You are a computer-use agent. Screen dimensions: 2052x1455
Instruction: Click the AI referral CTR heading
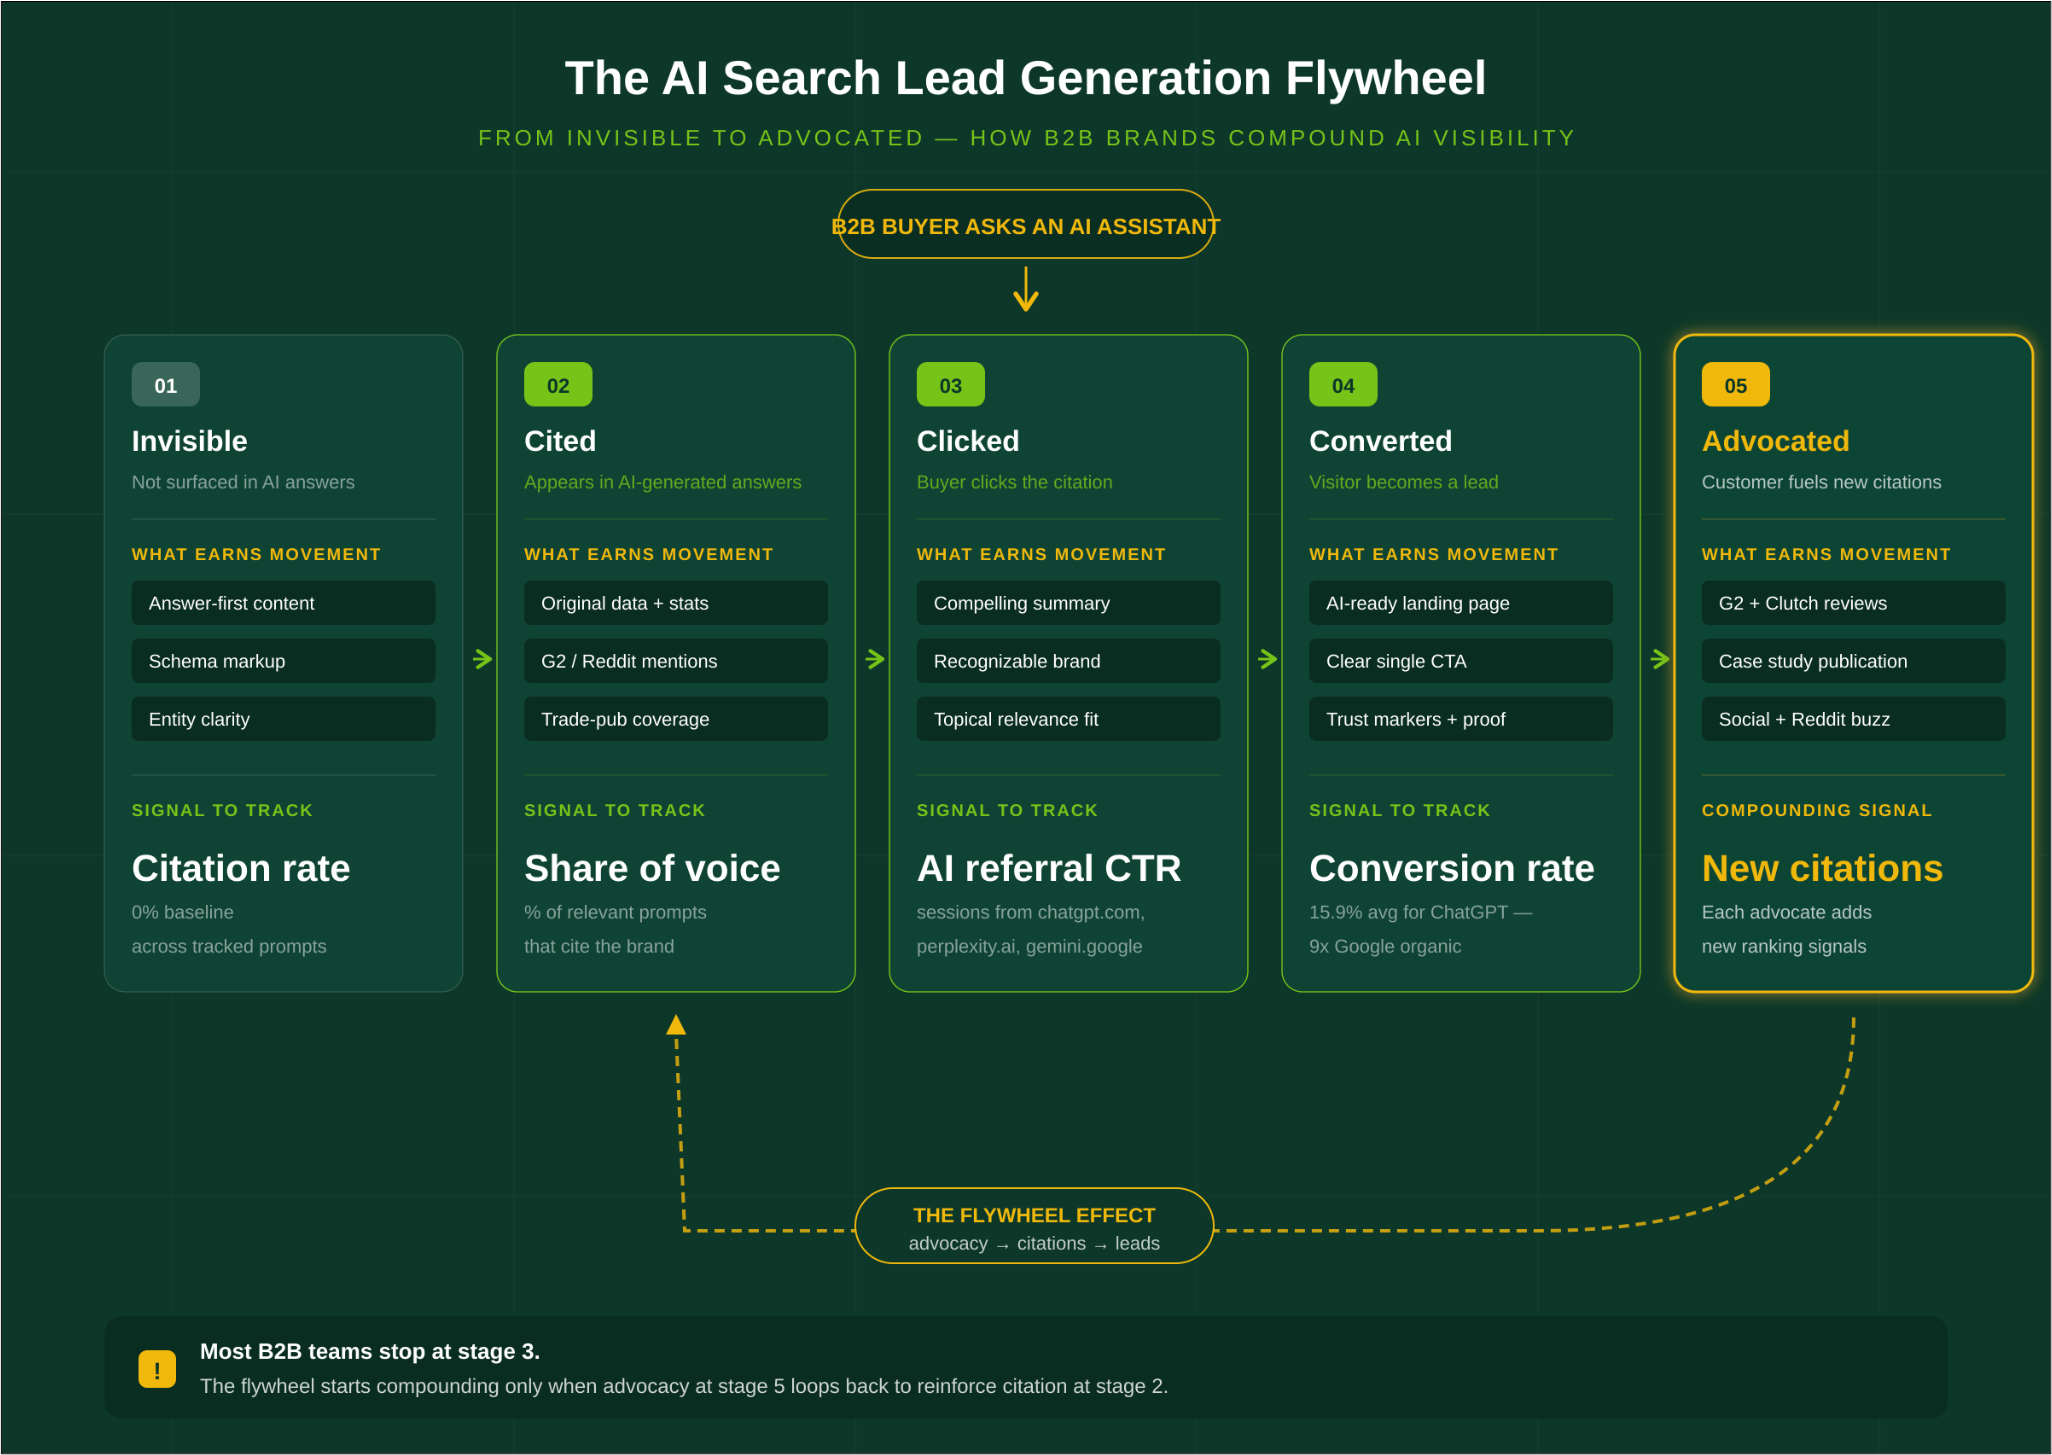1049,868
